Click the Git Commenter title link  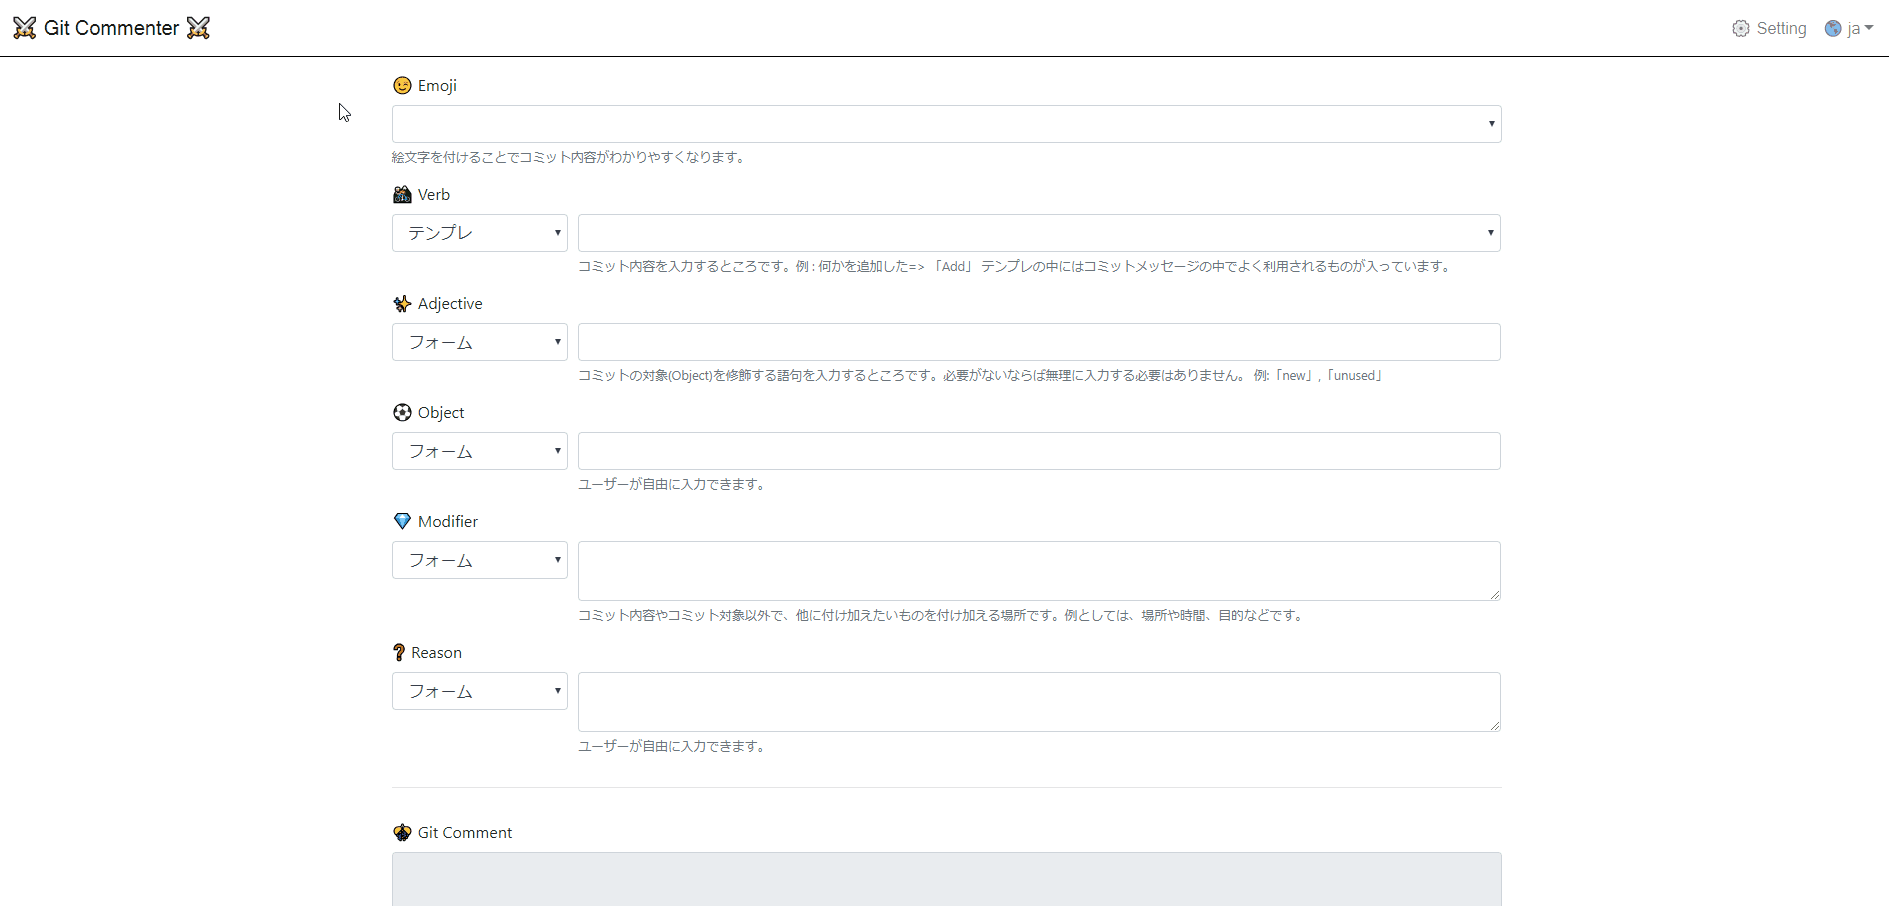111,28
